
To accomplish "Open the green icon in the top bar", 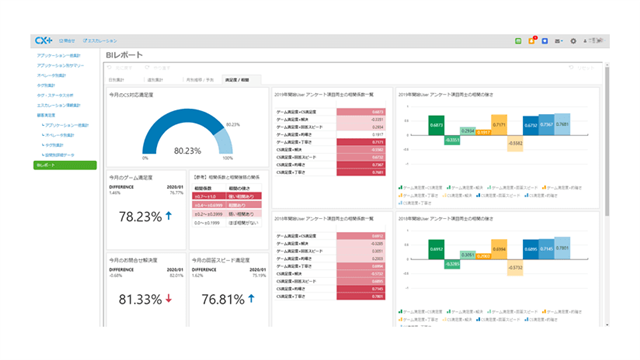I will point(518,41).
